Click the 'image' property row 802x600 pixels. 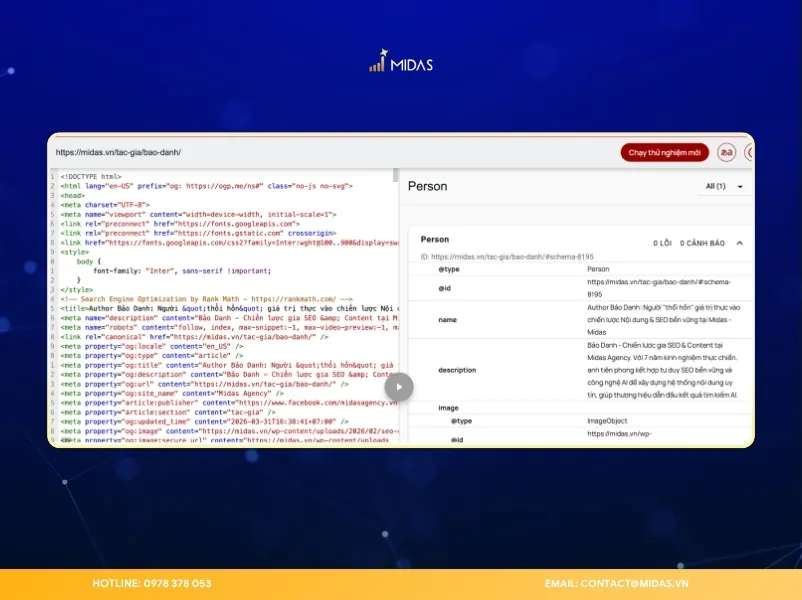pyautogui.click(x=580, y=408)
